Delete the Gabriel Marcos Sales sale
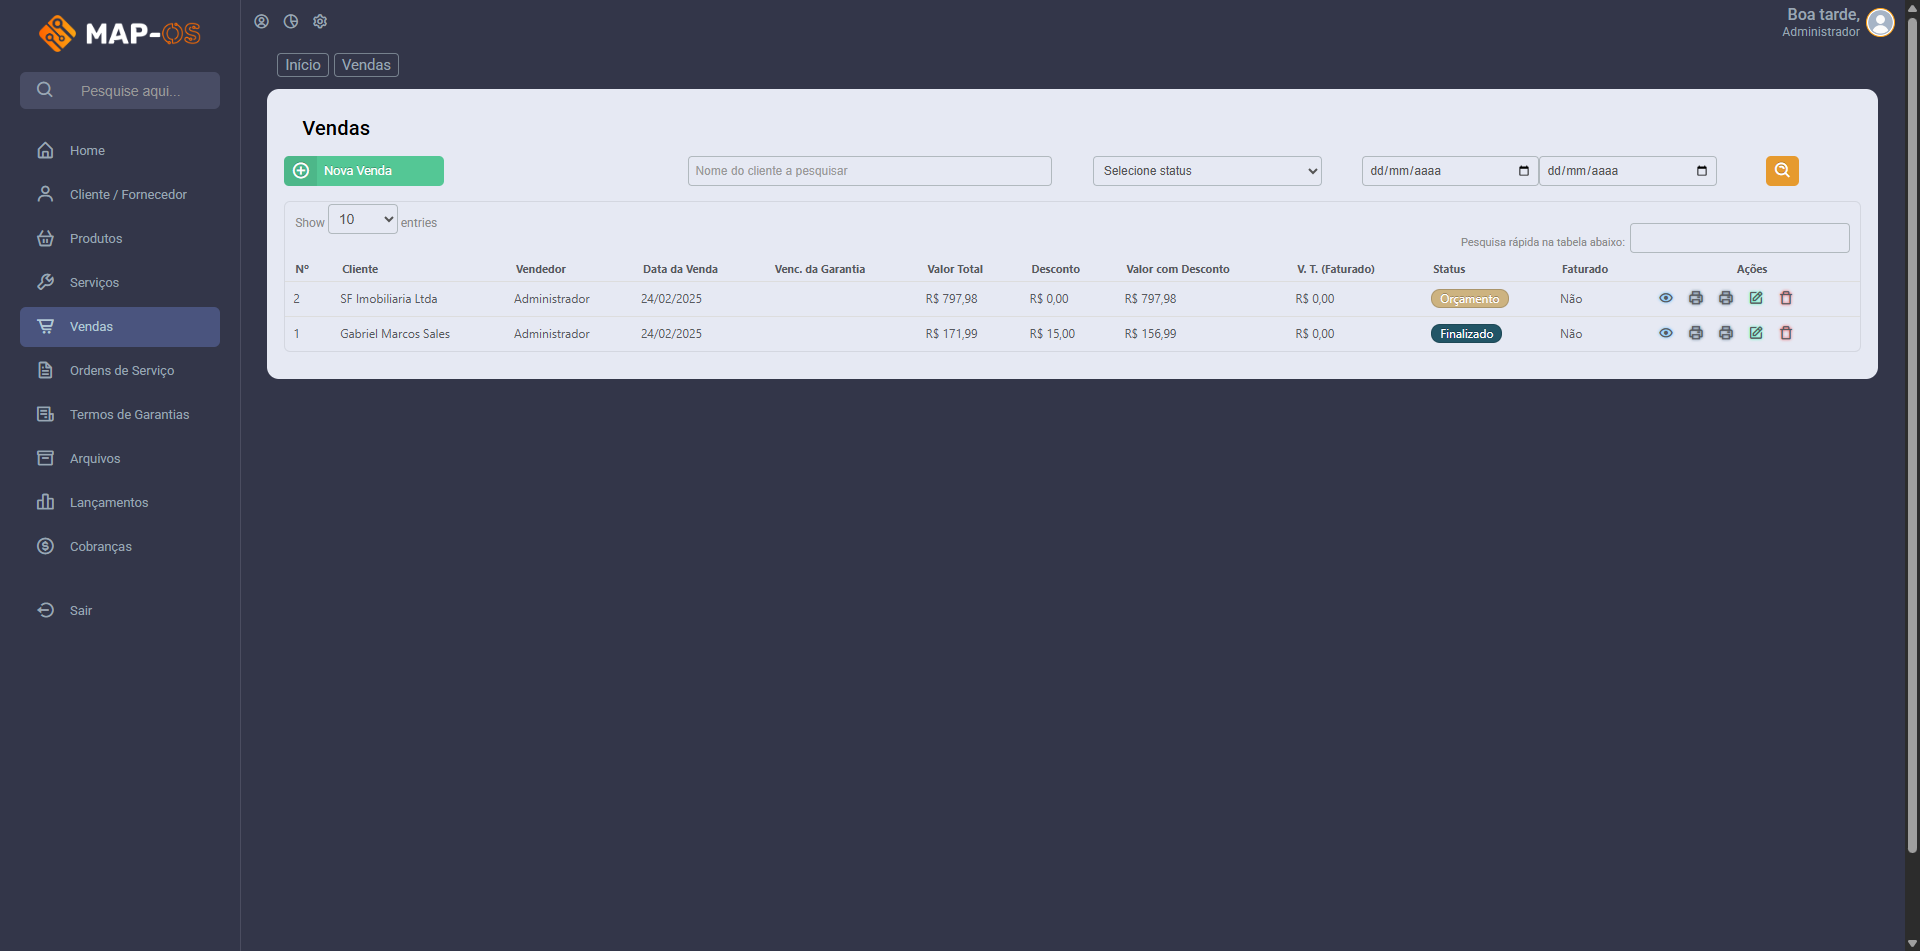This screenshot has width=1920, height=951. point(1786,333)
